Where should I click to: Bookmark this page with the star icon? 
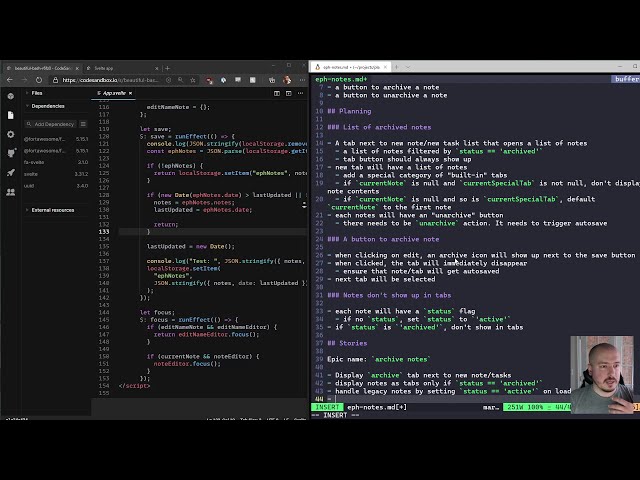click(x=193, y=80)
